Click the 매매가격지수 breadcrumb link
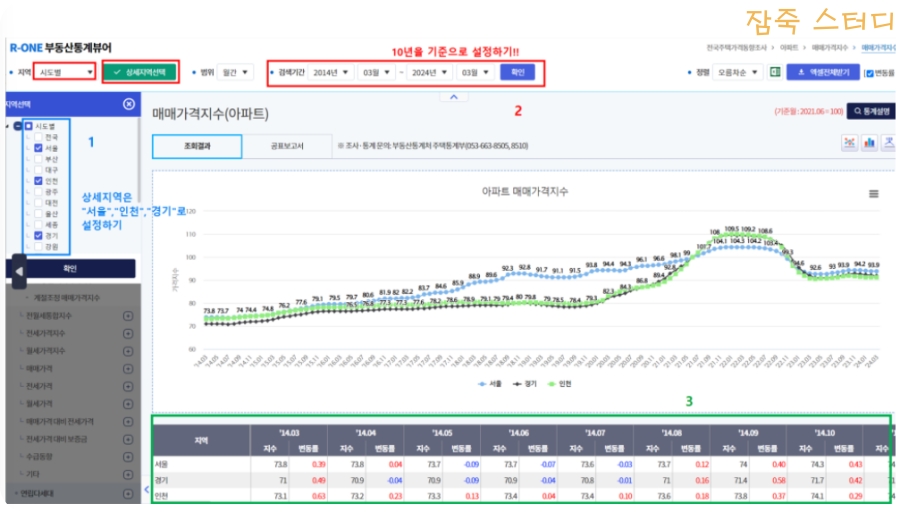Screen dimensions: 900x512 point(830,48)
